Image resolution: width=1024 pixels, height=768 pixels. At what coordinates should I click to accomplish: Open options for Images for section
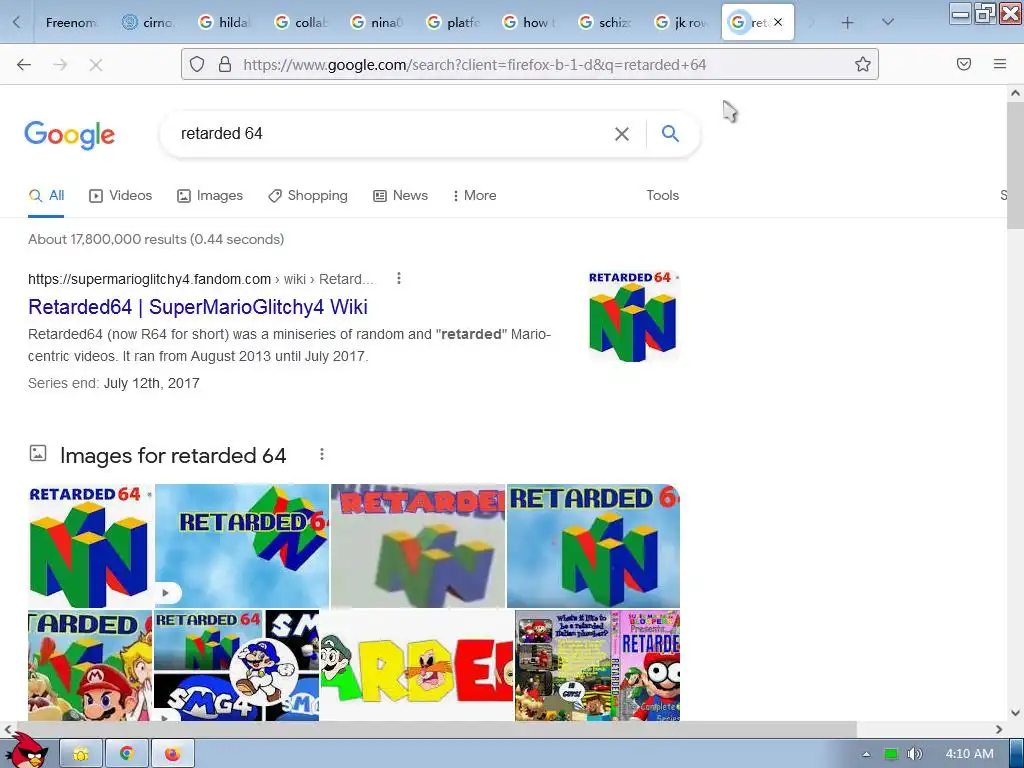[x=321, y=455]
